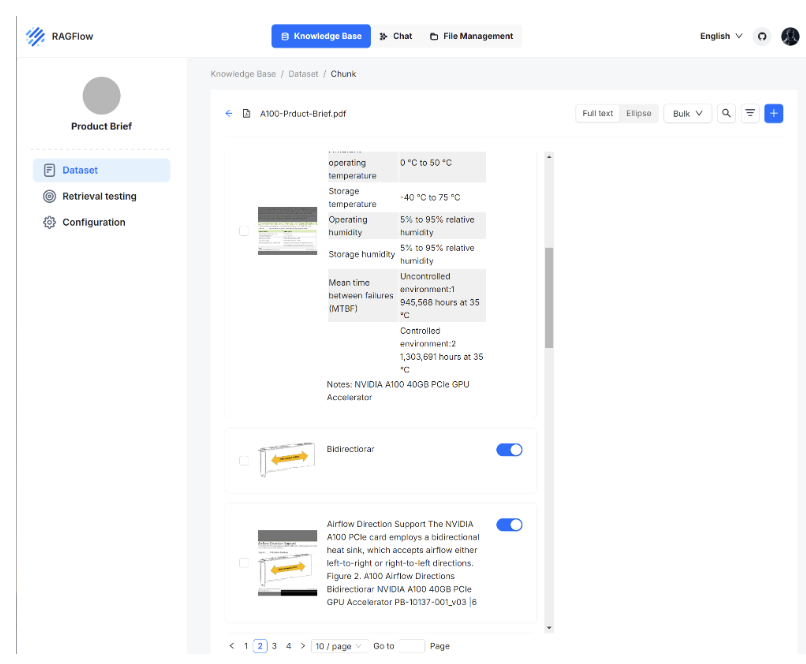The height and width of the screenshot is (664, 806).
Task: Open thumbnail of Airflow Direction Support chunk
Action: point(287,563)
